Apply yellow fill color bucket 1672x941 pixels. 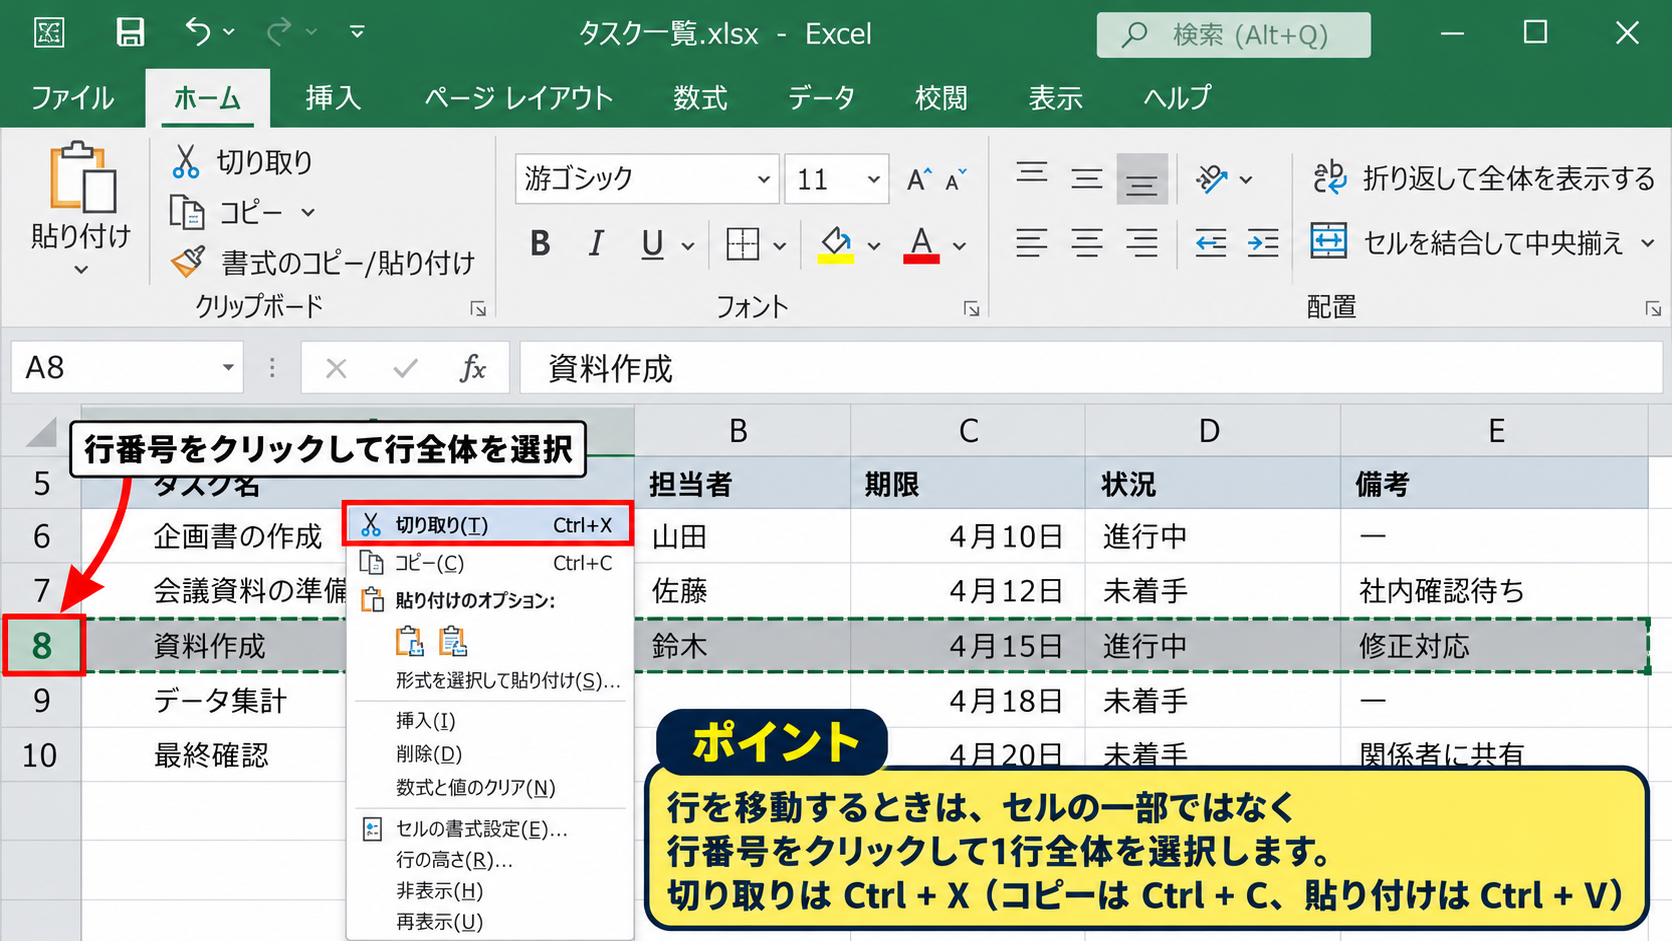836,244
